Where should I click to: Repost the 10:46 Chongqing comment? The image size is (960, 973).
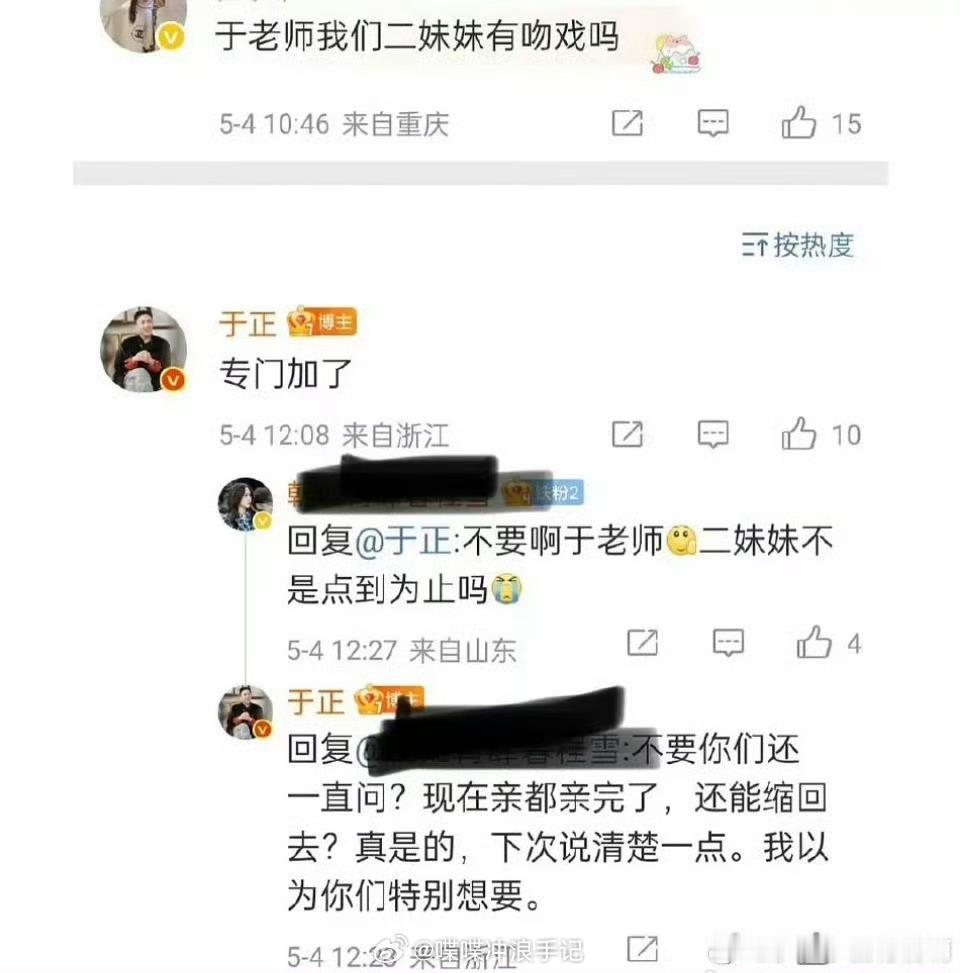627,123
